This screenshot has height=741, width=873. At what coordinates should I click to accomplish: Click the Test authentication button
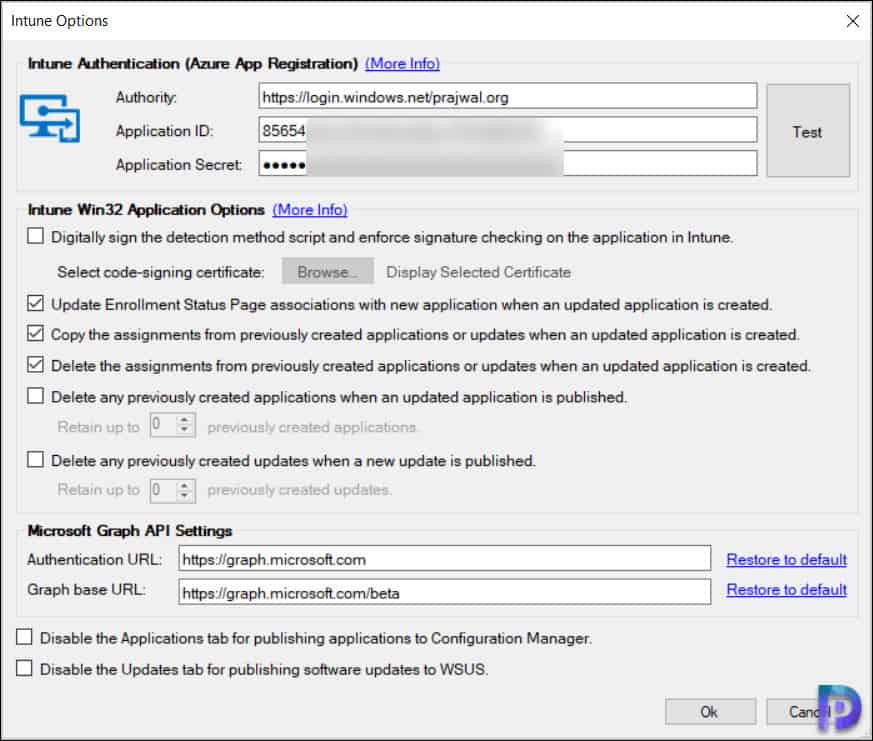808,131
